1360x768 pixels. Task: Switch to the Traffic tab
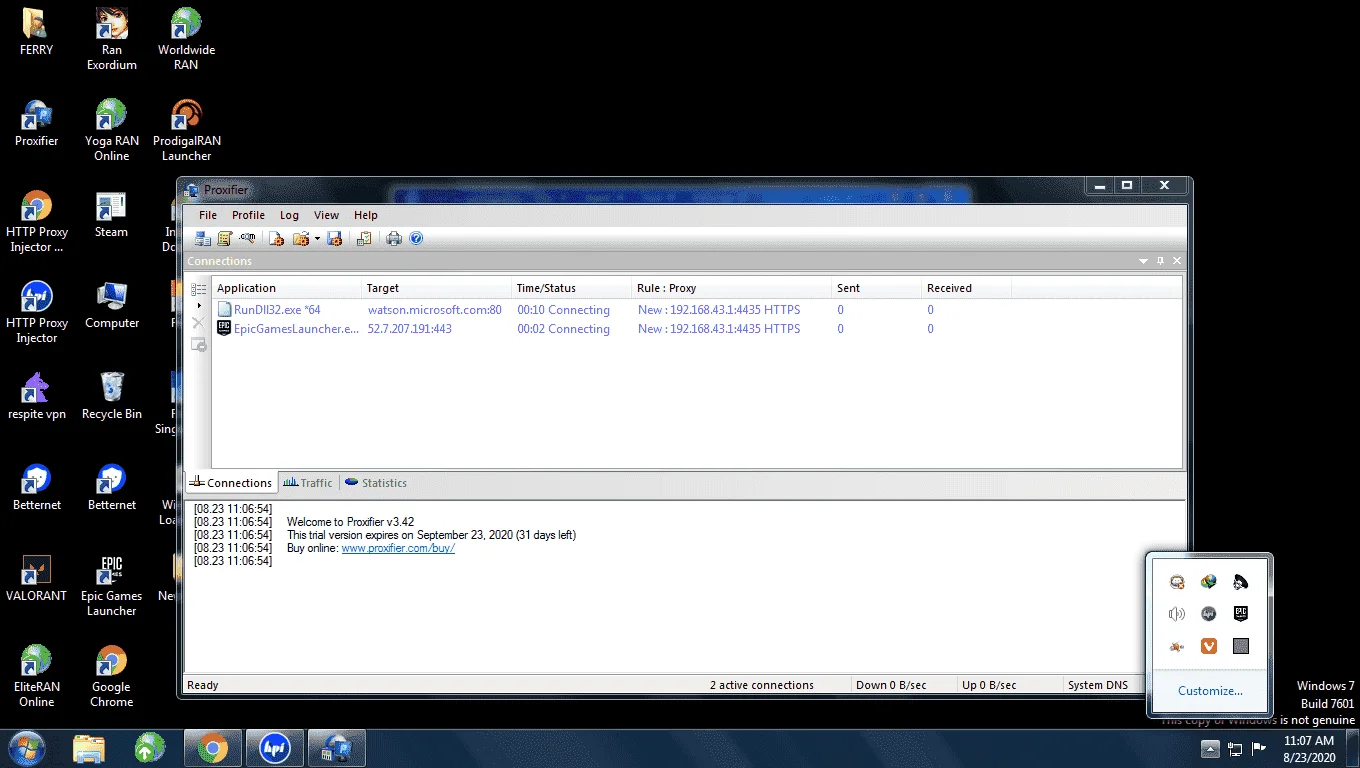point(308,483)
